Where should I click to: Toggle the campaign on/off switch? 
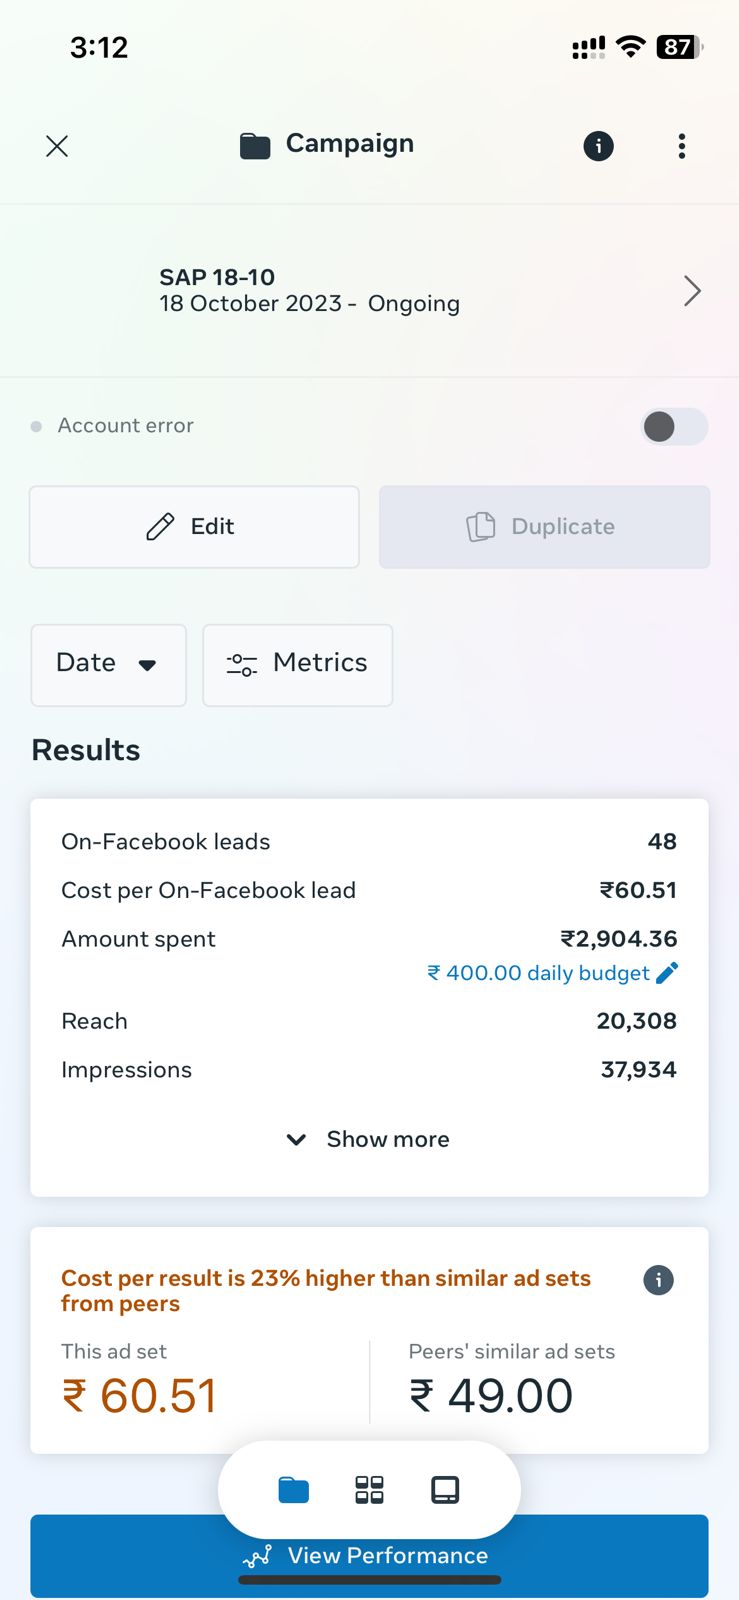(x=674, y=427)
